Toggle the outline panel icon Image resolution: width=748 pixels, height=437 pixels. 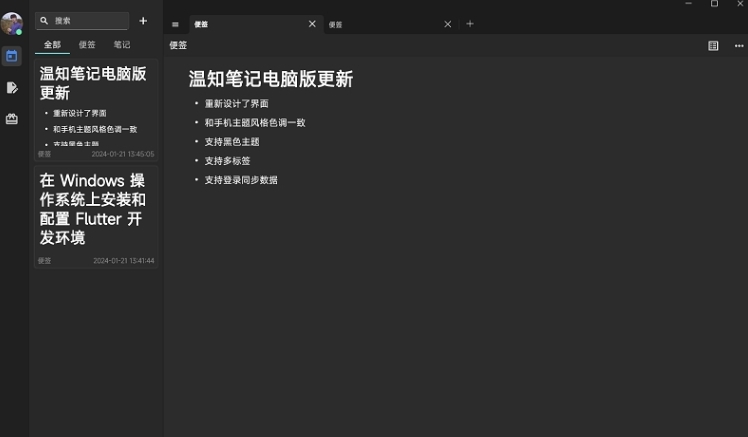(713, 46)
